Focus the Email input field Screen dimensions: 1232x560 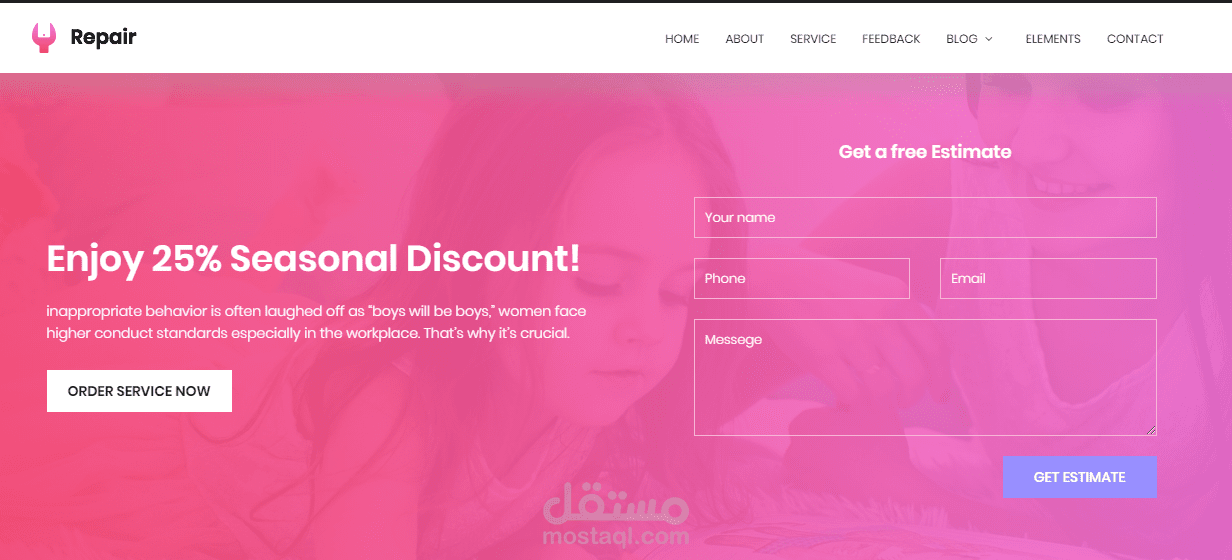1048,278
